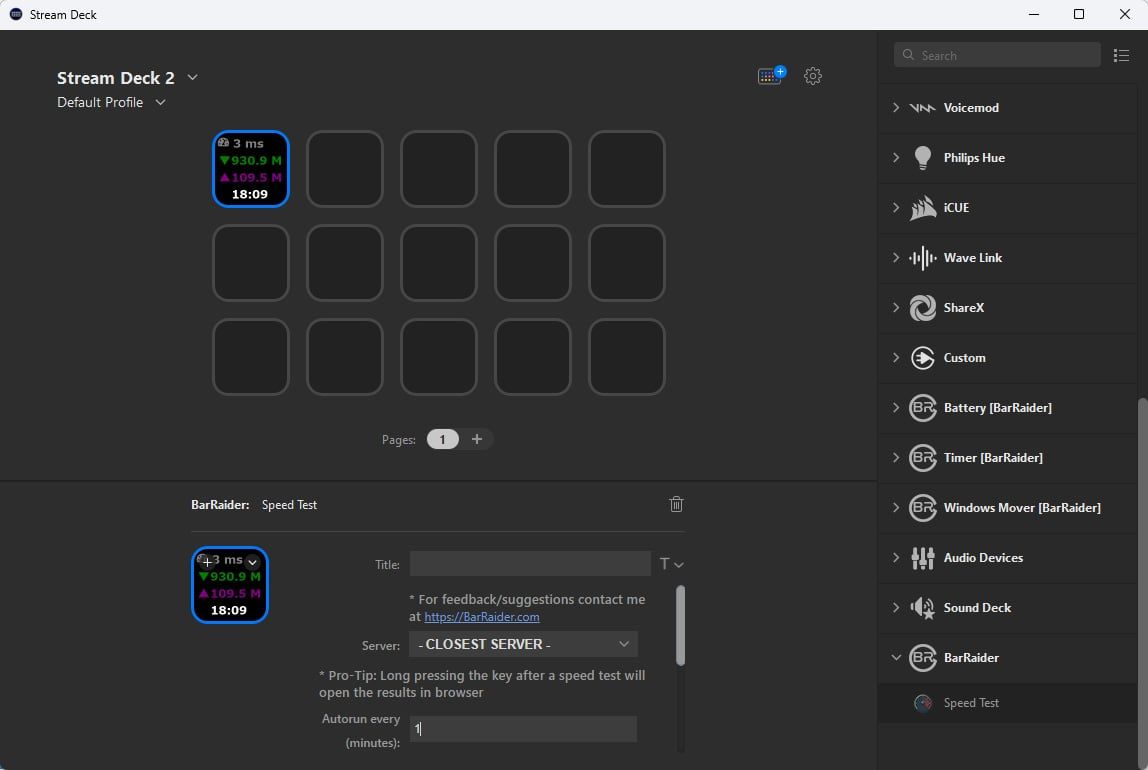Expand the Timer [BarRaider] category
The height and width of the screenshot is (770, 1148).
[896, 458]
